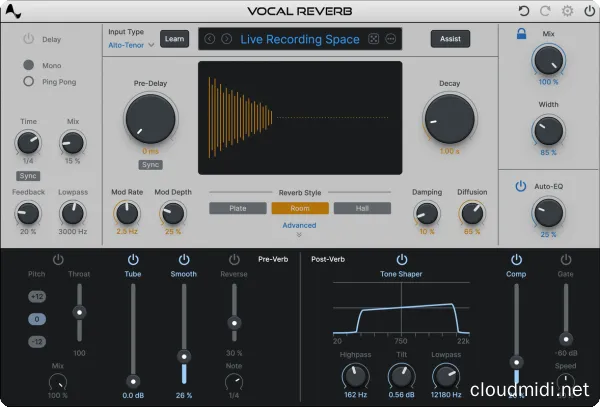Click the Learn button
The width and height of the screenshot is (600, 407).
point(174,39)
